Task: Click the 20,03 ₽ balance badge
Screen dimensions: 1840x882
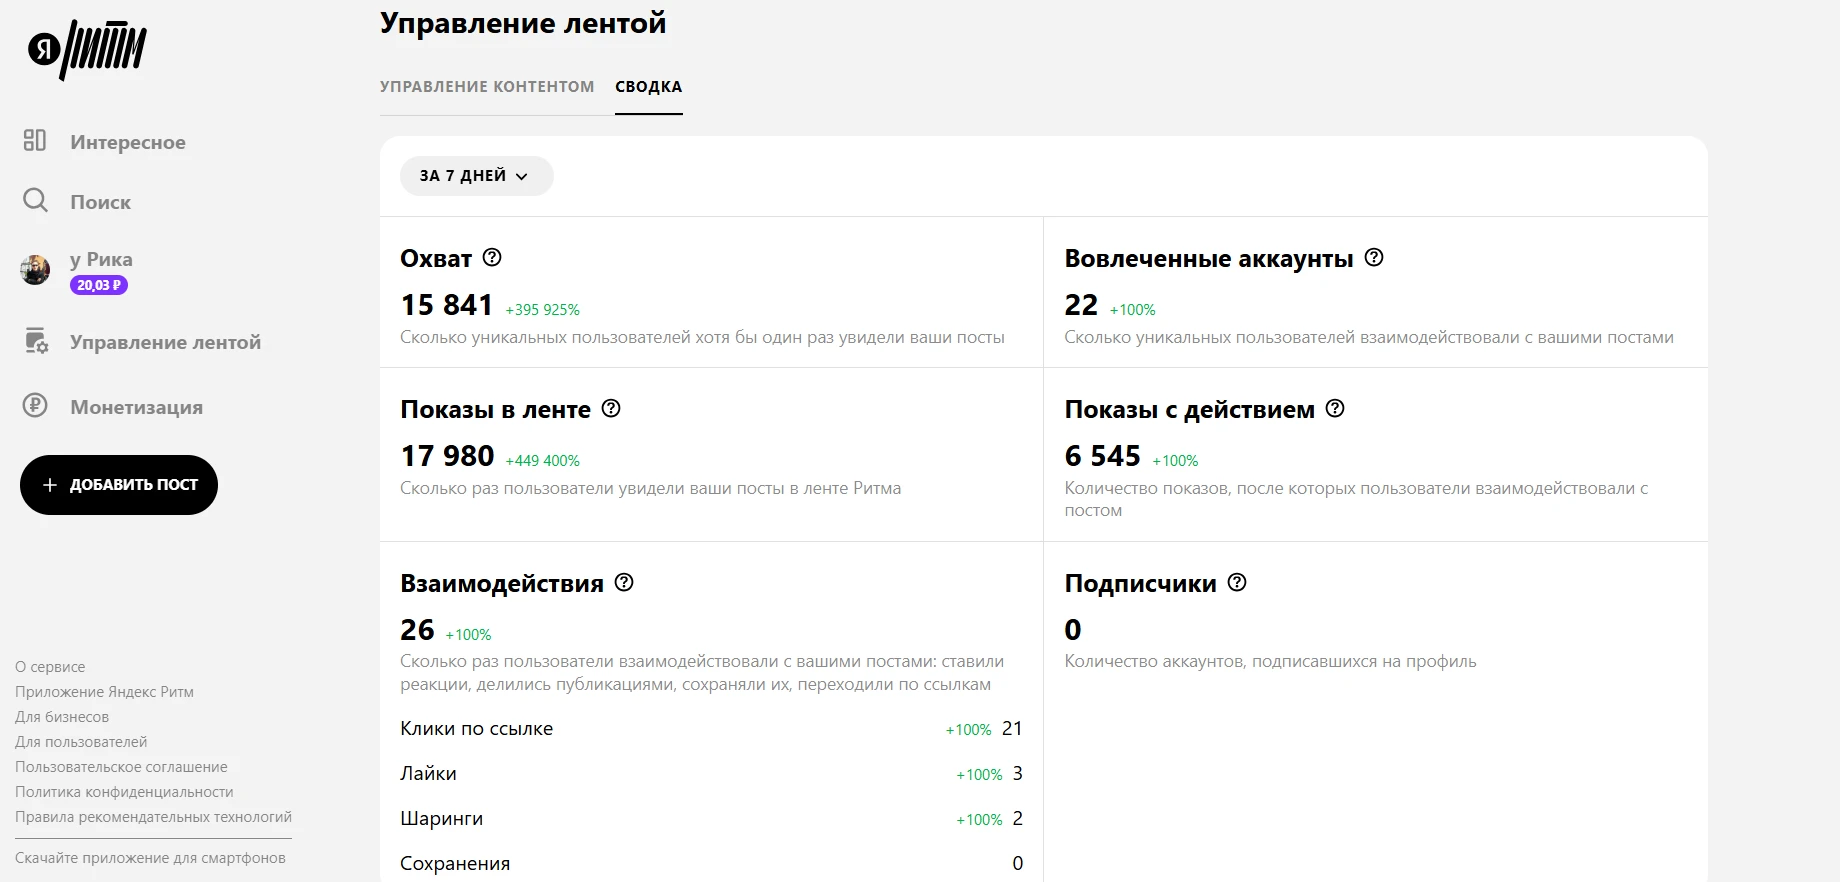Action: [x=99, y=285]
